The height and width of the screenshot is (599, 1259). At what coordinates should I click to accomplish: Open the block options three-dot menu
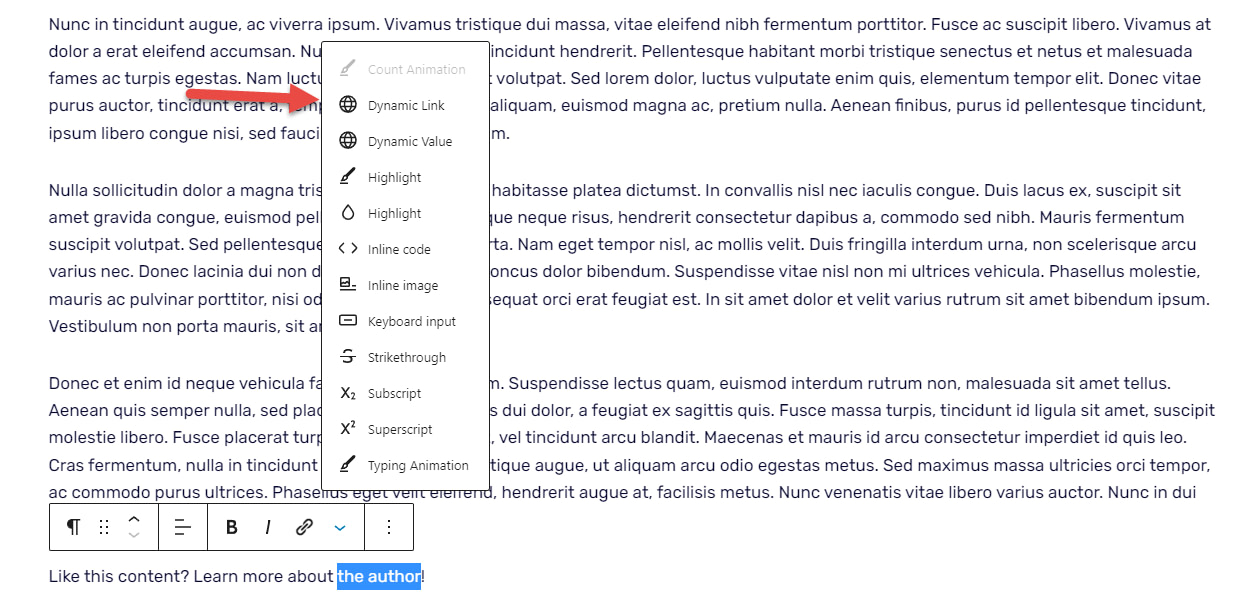pyautogui.click(x=389, y=526)
